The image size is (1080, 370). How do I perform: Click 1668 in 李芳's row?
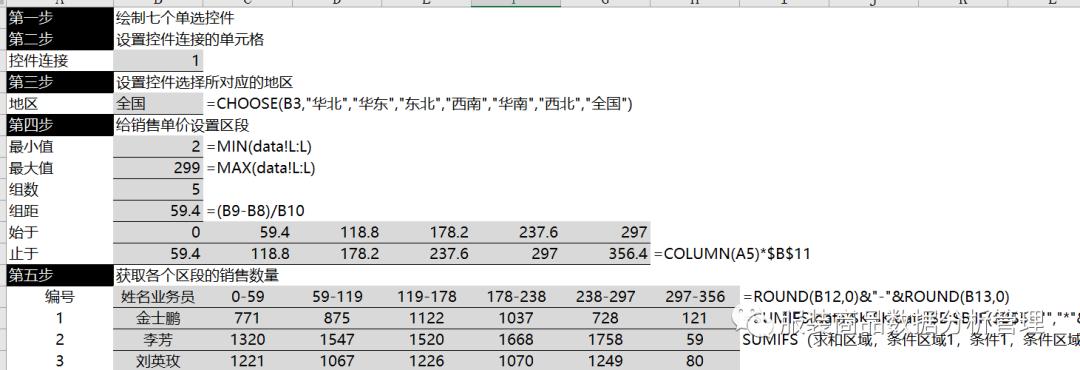(516, 340)
